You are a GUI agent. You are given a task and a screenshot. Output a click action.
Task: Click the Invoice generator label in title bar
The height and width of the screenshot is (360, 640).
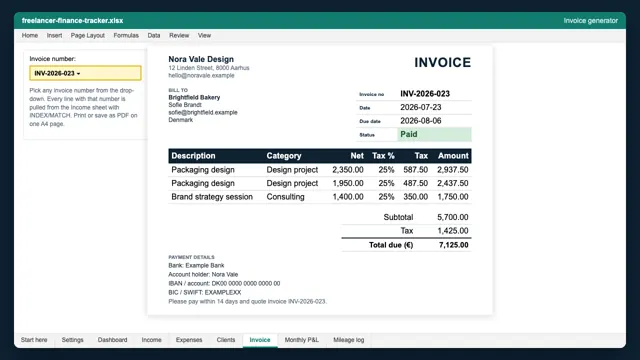coord(591,20)
